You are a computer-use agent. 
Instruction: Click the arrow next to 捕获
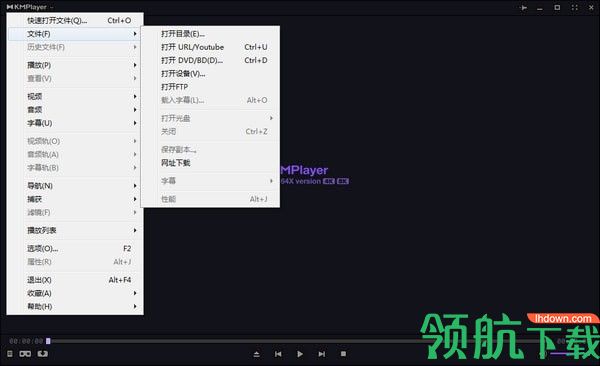pyautogui.click(x=135, y=199)
